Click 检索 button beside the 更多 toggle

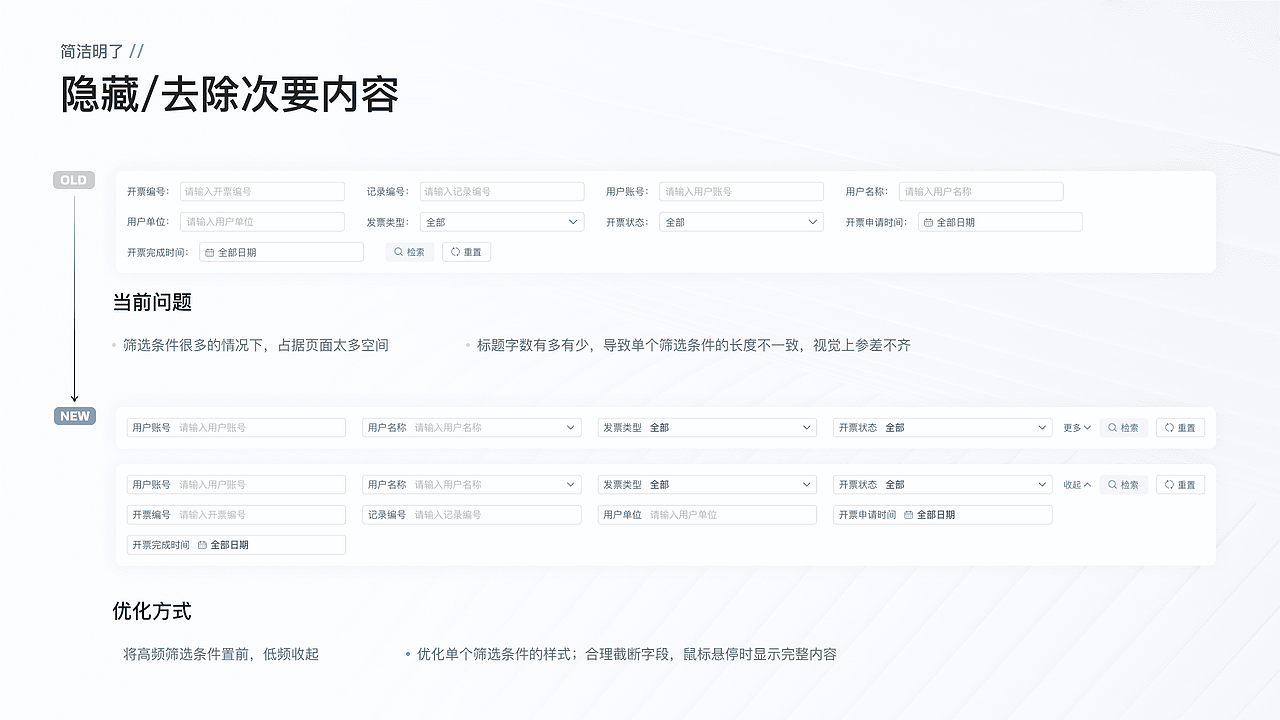(x=1123, y=427)
